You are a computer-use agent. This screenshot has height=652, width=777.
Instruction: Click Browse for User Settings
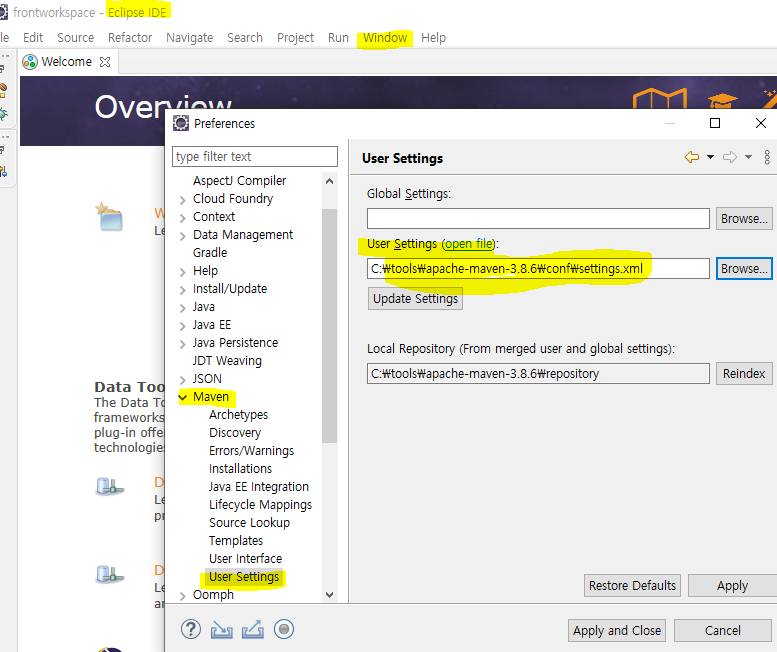(744, 269)
